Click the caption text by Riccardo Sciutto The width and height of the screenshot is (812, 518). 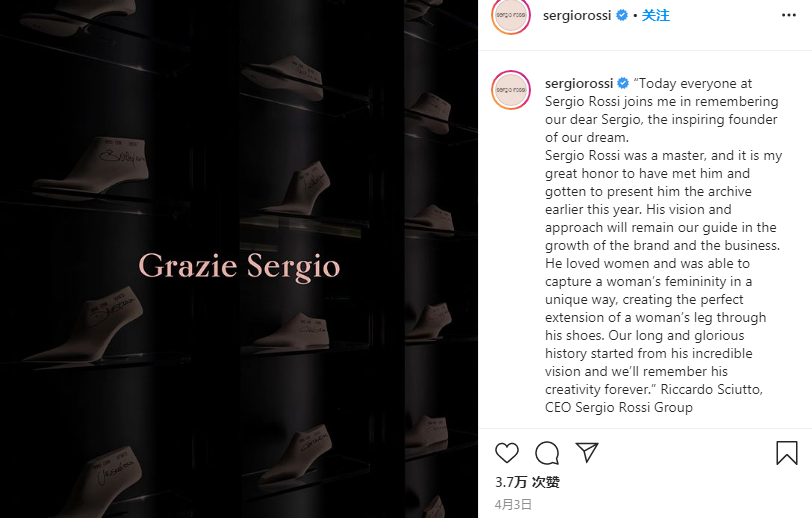tap(662, 245)
